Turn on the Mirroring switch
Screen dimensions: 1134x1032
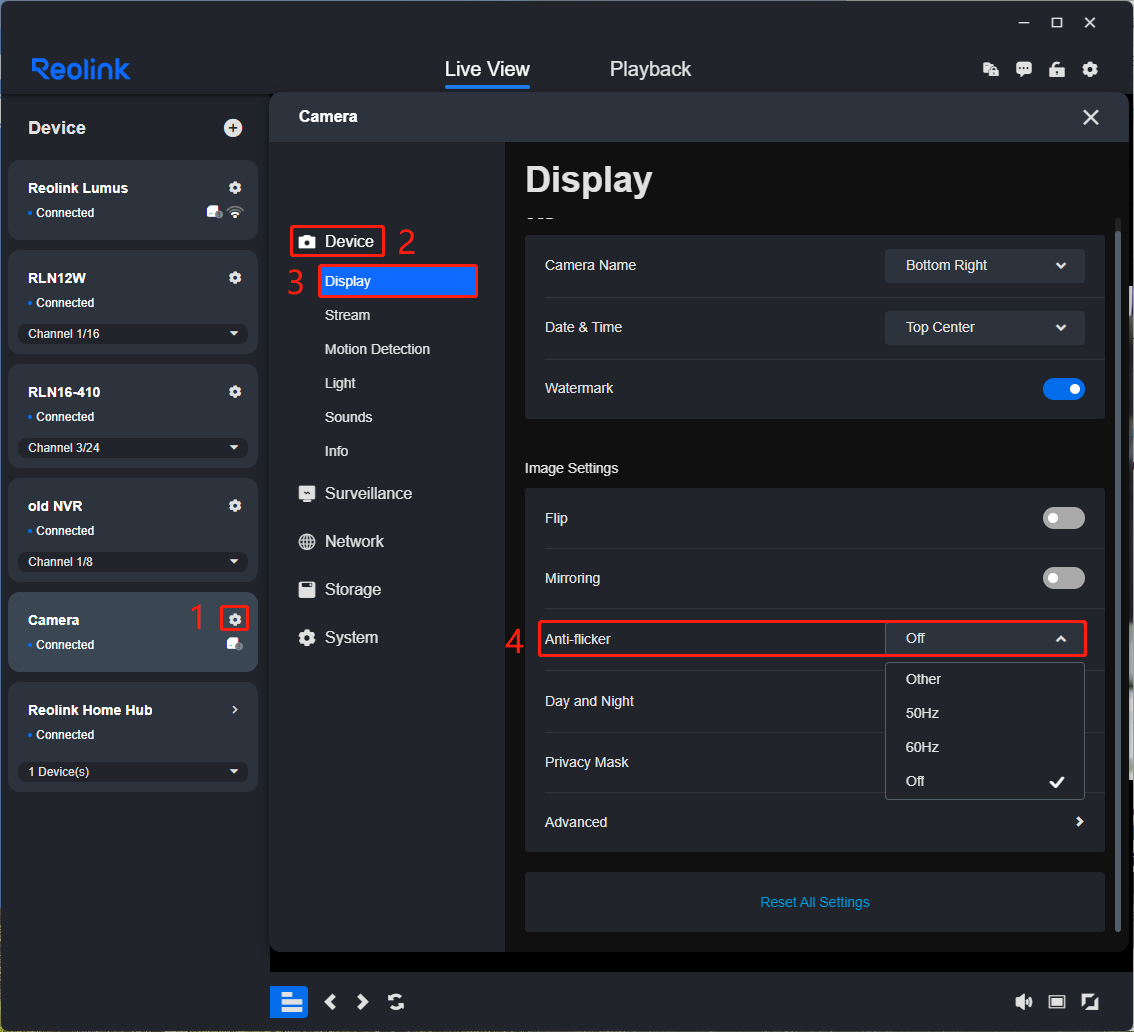(x=1063, y=578)
